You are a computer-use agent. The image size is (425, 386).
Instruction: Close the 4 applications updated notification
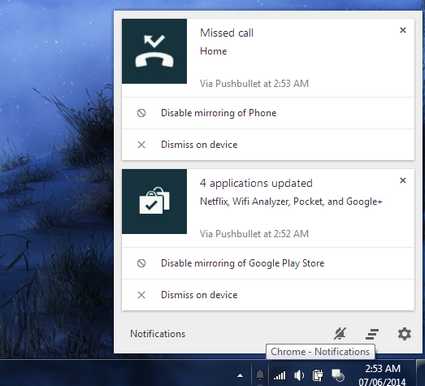coord(403,180)
